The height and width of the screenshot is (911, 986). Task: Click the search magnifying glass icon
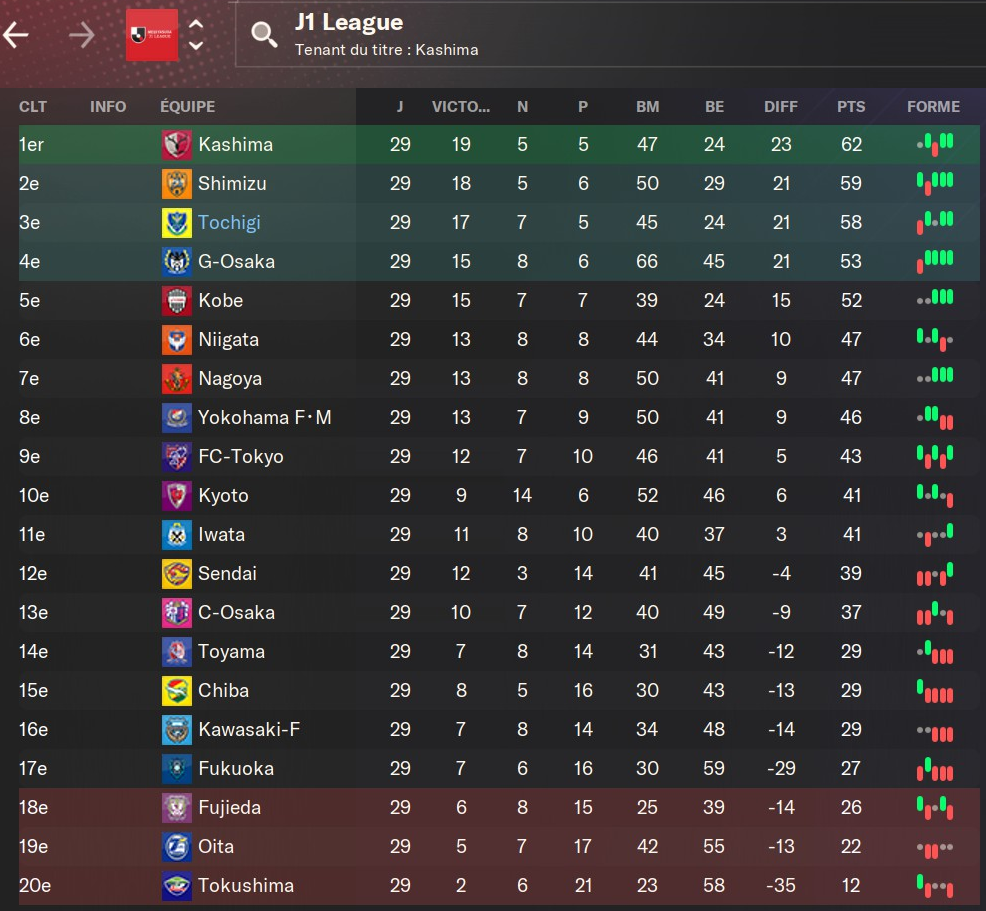point(264,35)
